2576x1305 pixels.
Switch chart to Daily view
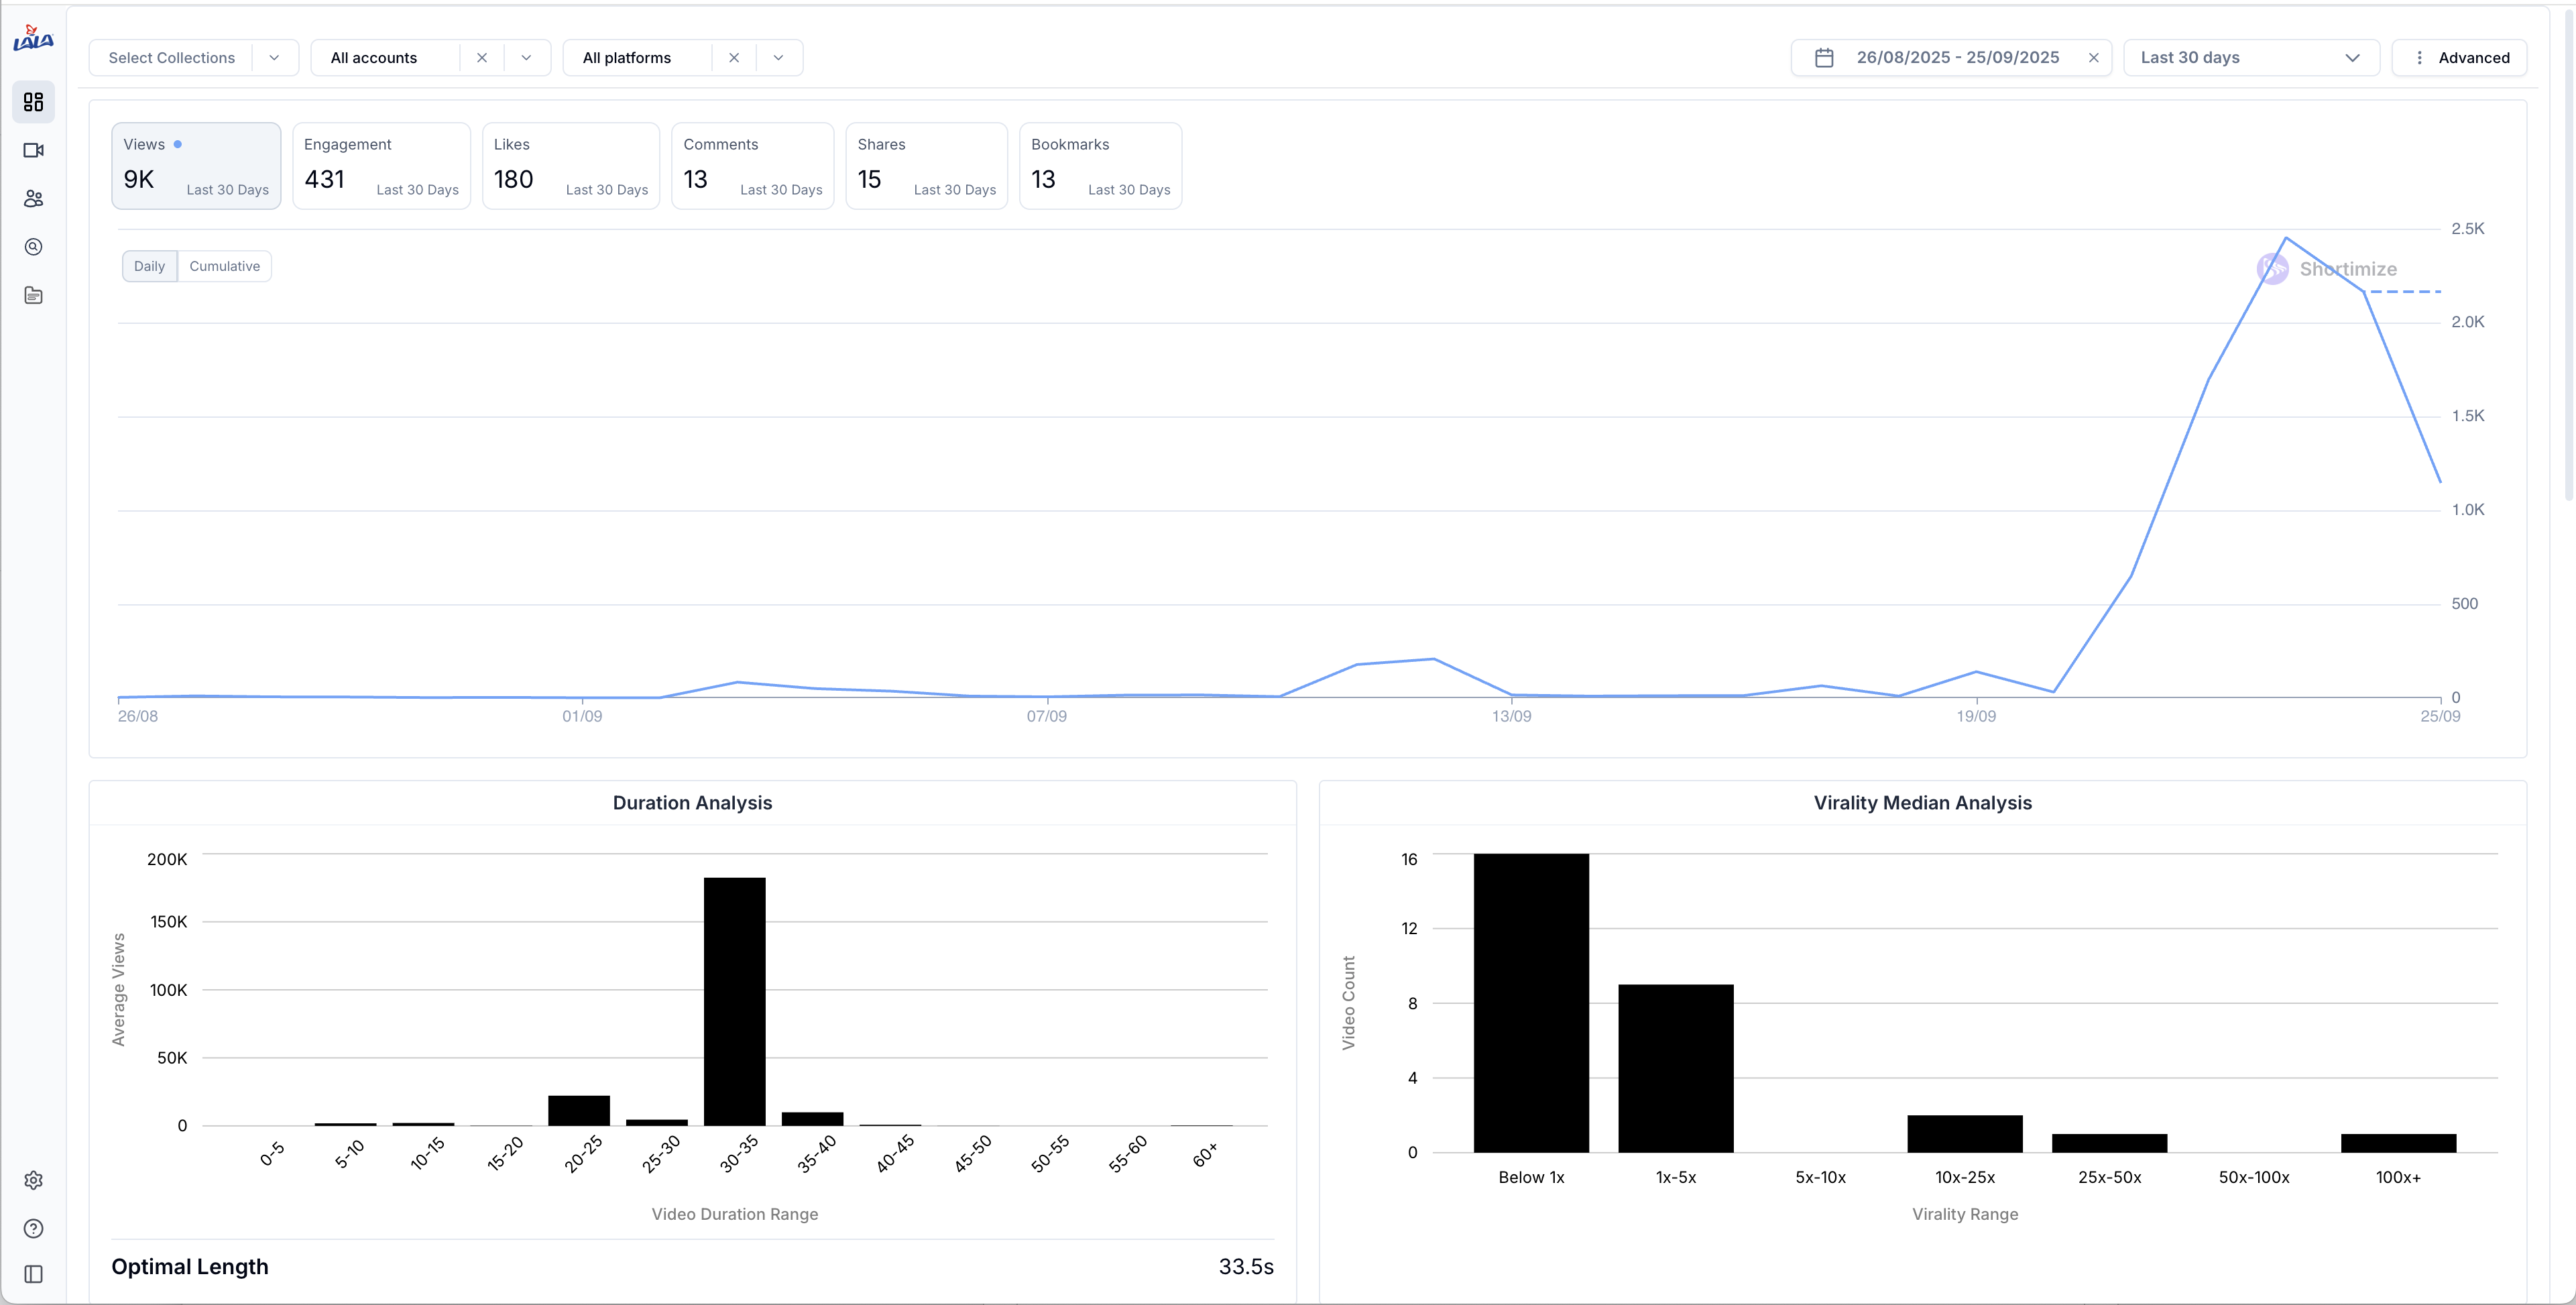point(149,266)
